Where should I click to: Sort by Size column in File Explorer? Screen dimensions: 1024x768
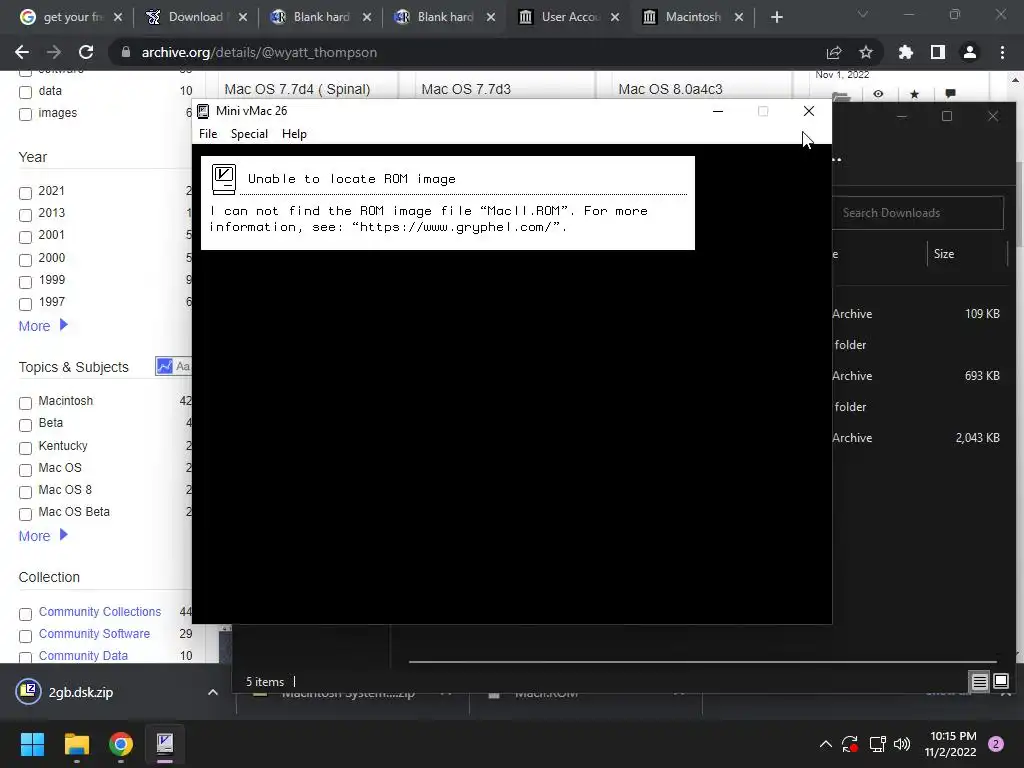pyautogui.click(x=944, y=254)
